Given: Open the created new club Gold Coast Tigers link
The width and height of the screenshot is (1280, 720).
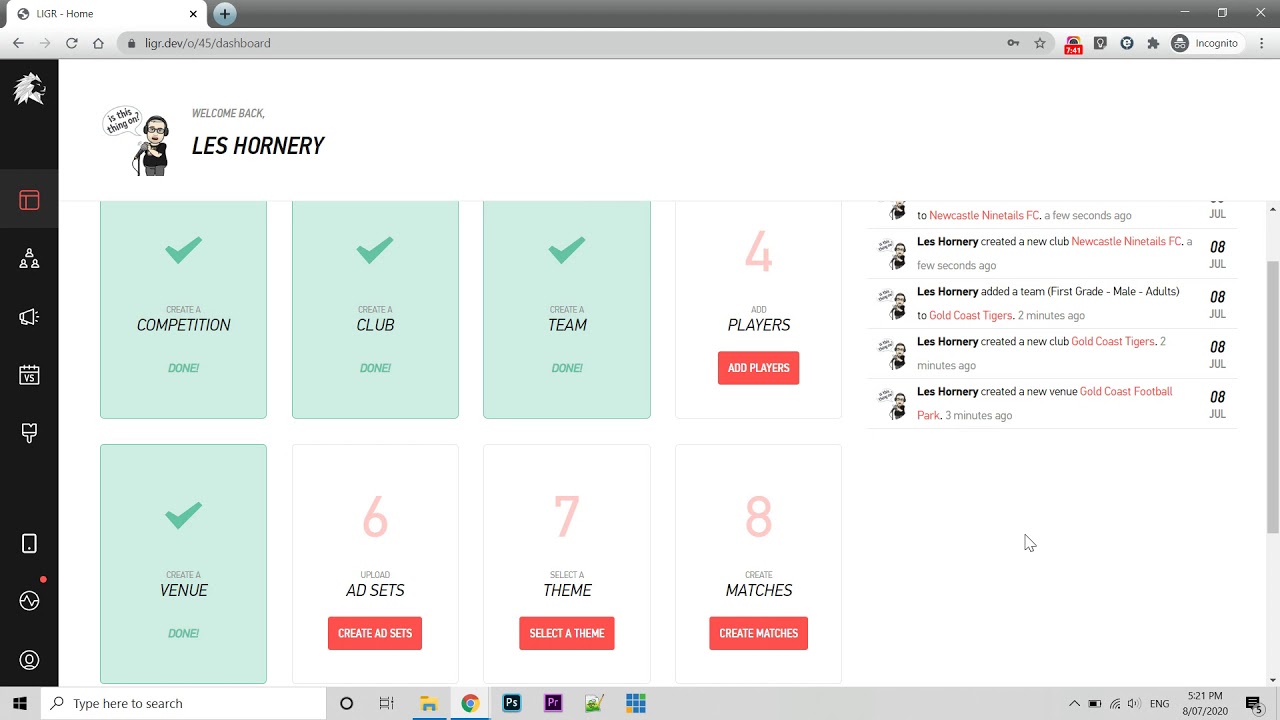Looking at the screenshot, I should pos(1113,341).
